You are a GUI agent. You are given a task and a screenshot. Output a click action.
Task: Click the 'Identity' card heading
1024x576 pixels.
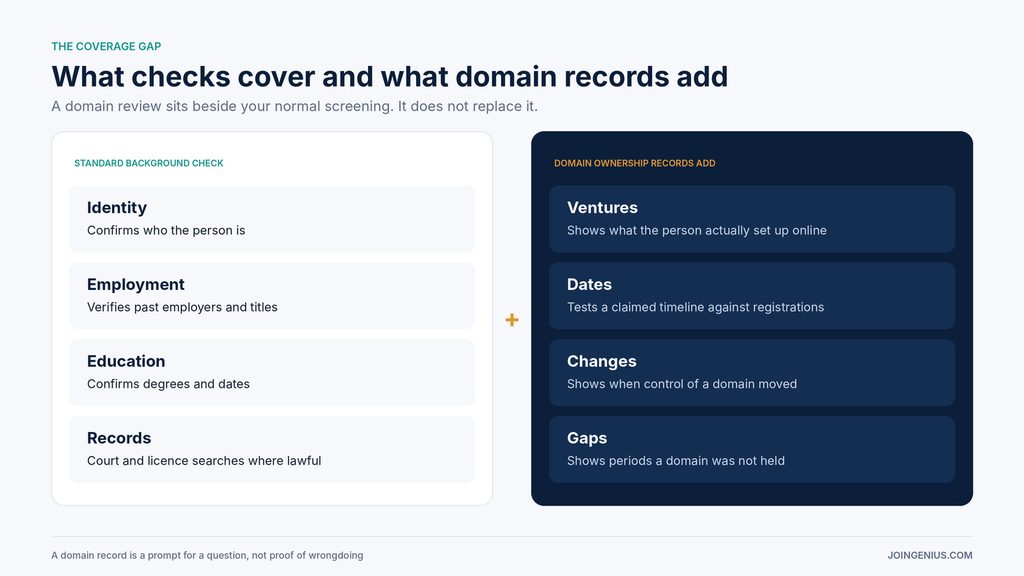(117, 208)
